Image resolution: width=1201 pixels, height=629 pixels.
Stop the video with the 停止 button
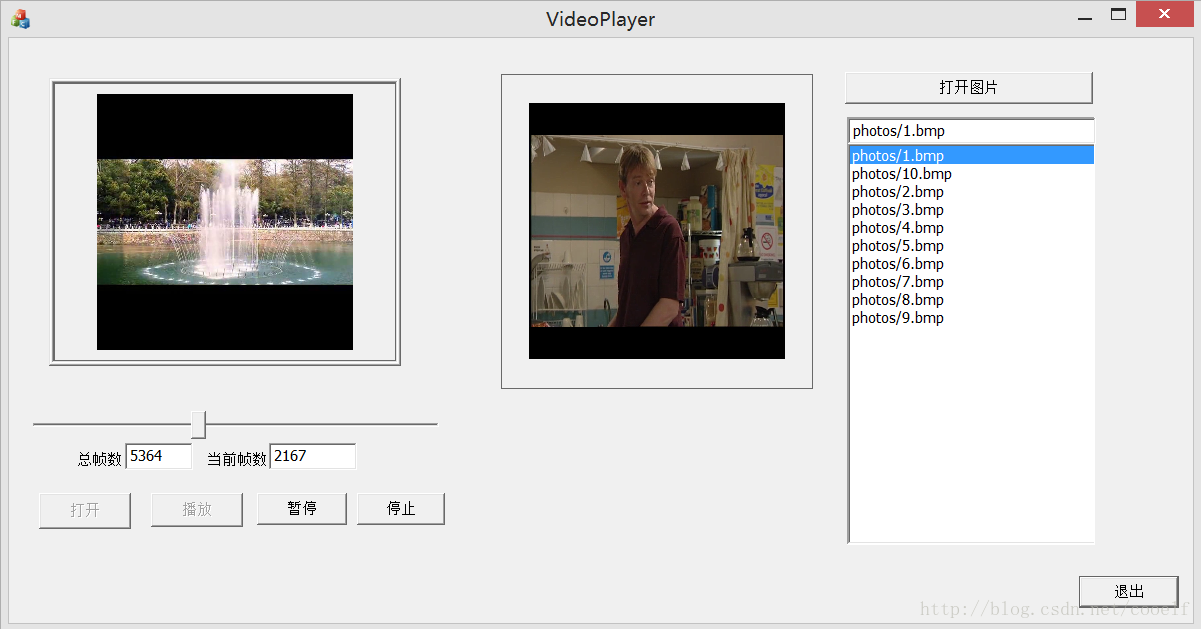(401, 509)
